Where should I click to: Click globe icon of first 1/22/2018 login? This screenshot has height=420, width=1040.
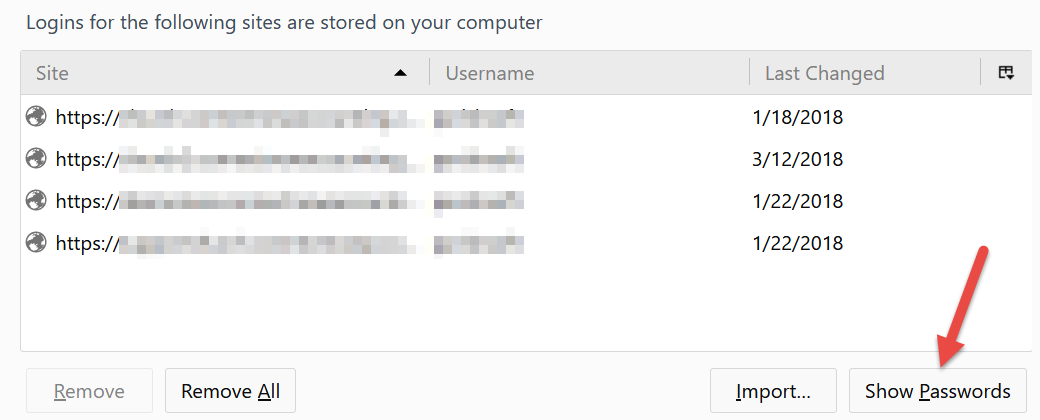tap(36, 200)
